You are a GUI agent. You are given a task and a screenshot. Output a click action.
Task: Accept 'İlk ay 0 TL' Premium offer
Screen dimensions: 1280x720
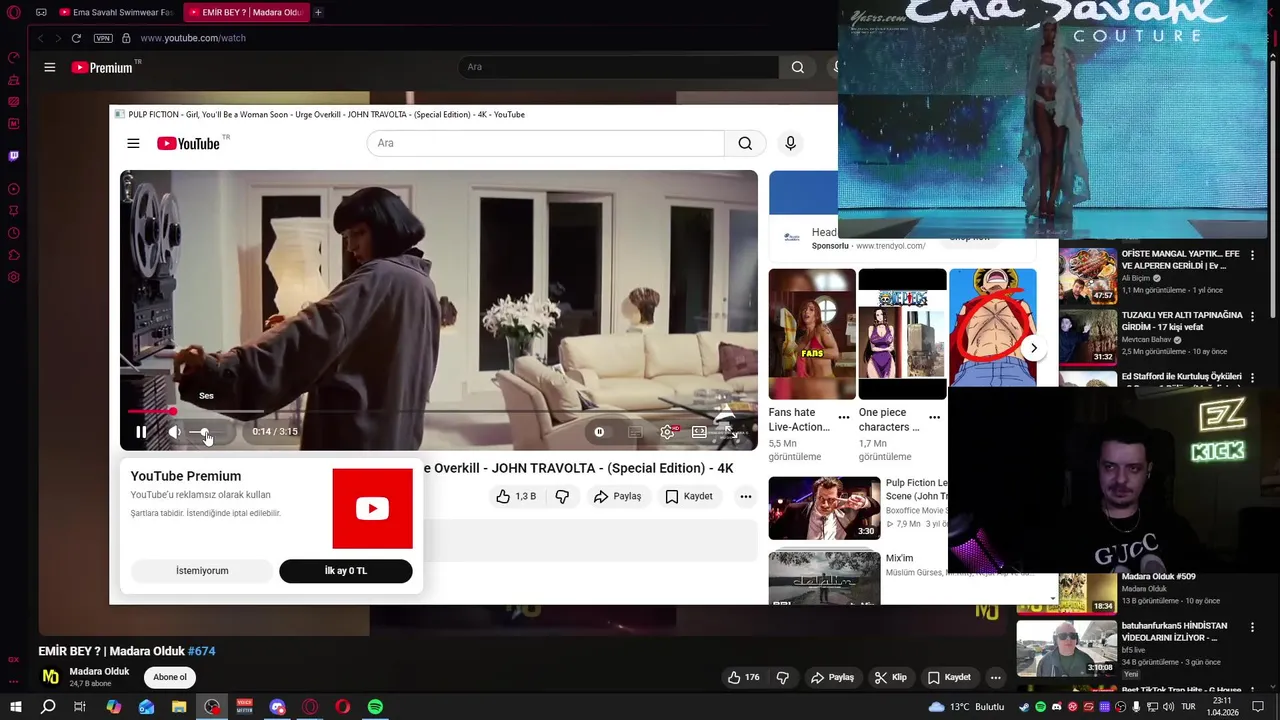click(x=346, y=571)
